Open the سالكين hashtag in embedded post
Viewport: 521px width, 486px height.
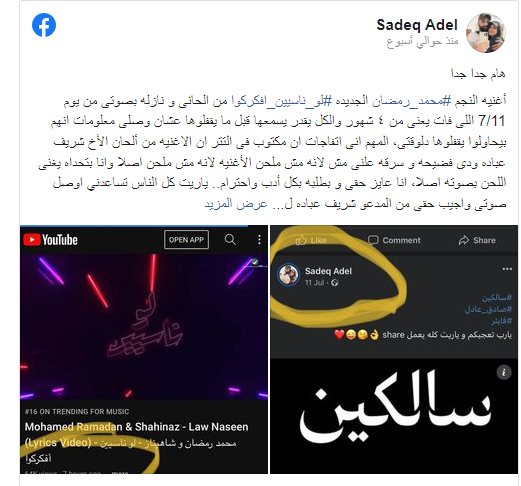pos(497,297)
